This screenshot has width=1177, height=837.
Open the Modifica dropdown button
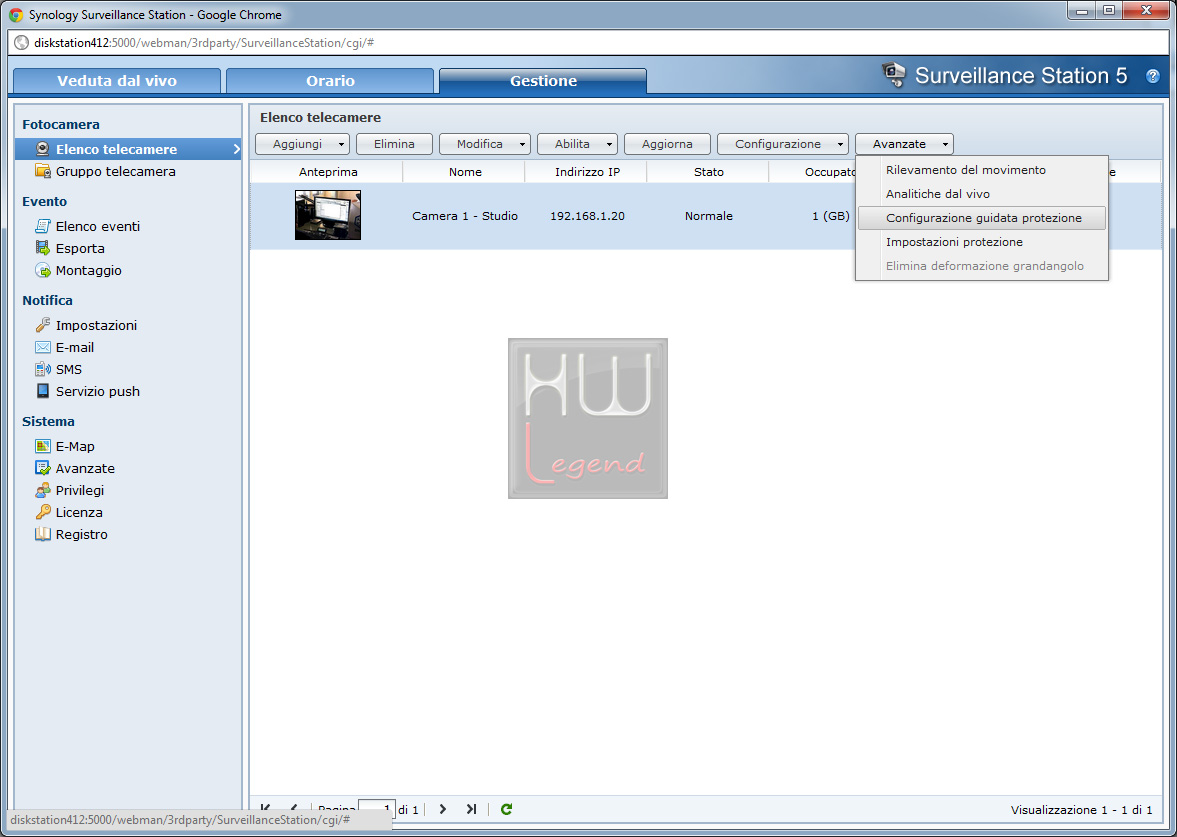coord(485,143)
